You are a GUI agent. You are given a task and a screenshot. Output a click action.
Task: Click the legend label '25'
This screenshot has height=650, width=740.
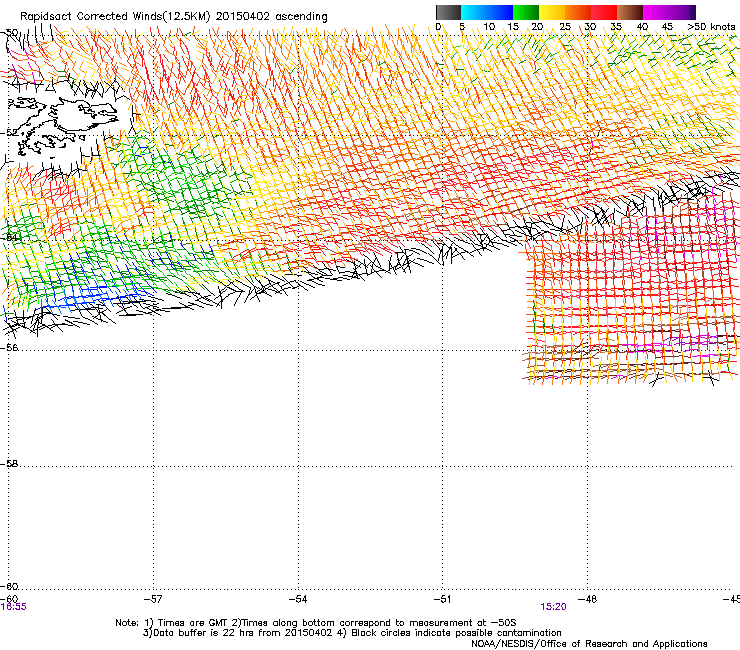tap(565, 27)
